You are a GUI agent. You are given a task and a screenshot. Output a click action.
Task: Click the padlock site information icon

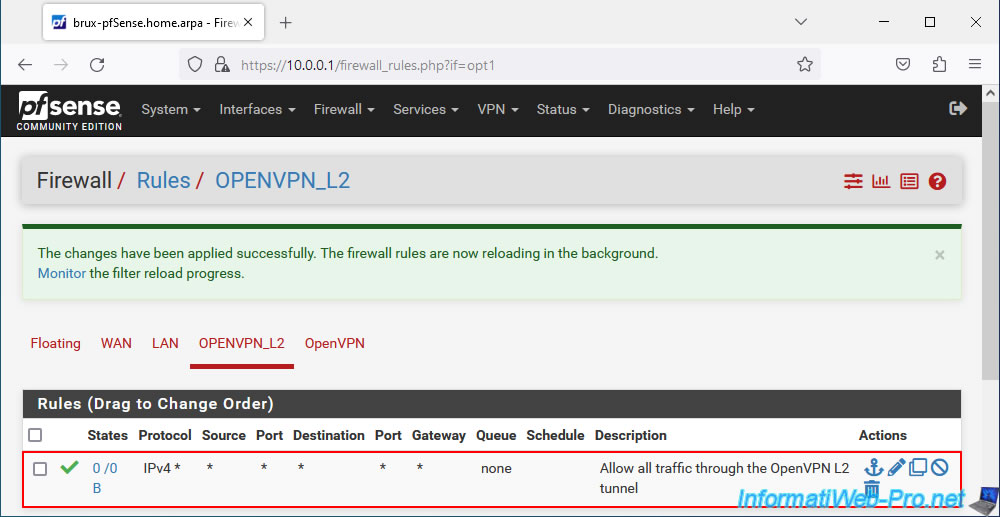[221, 64]
